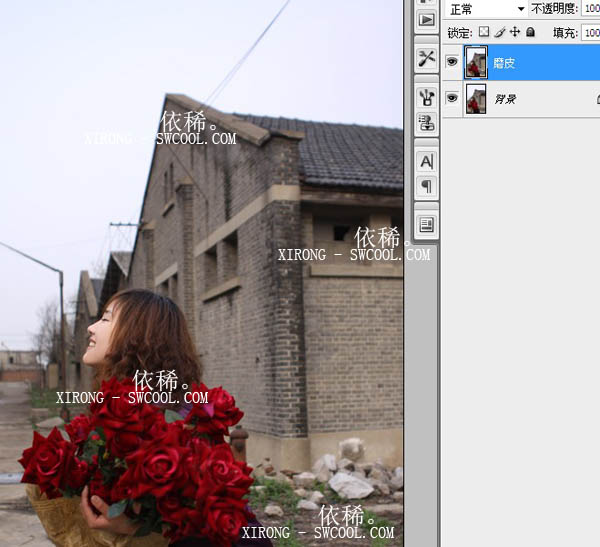Click the 填充 fill value field
The height and width of the screenshot is (547, 600).
590,32
